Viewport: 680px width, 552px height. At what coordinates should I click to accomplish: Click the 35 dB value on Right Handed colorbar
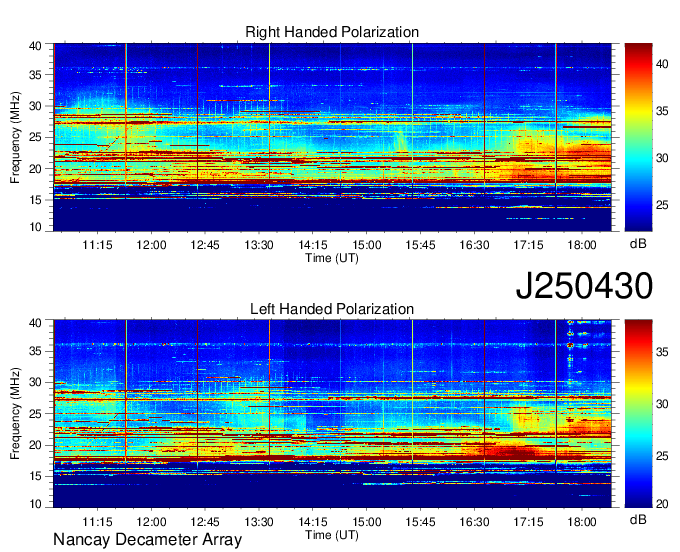[662, 111]
